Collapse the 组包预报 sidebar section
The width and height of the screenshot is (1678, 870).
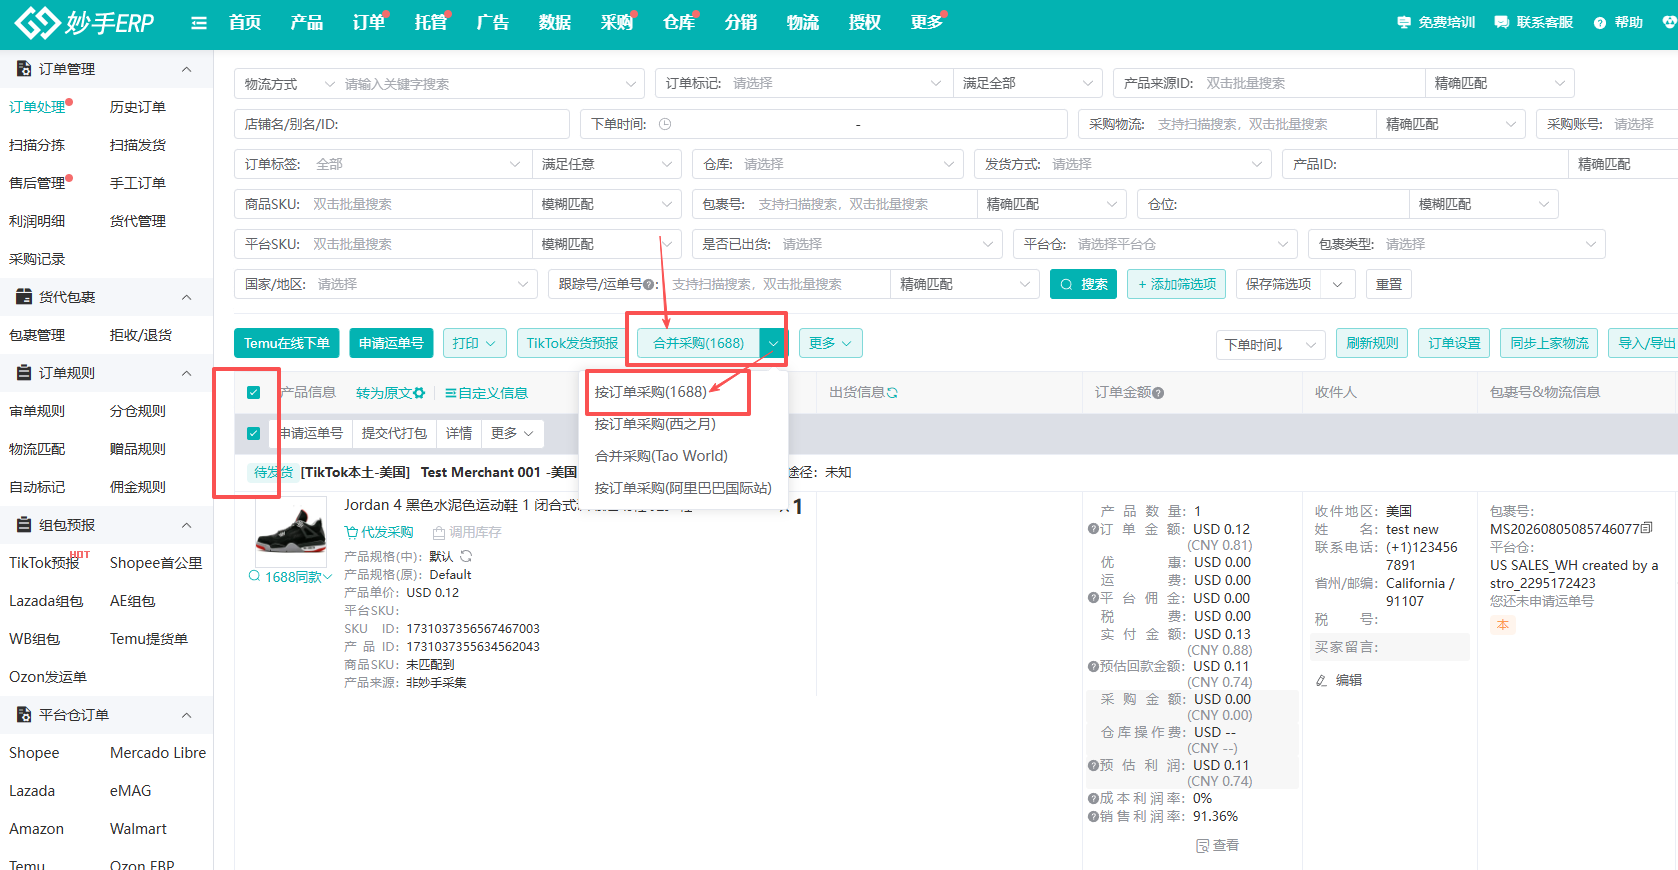[187, 525]
